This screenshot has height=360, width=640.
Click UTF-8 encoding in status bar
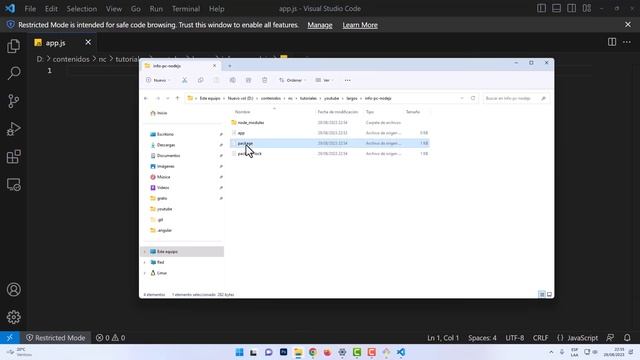pyautogui.click(x=515, y=338)
